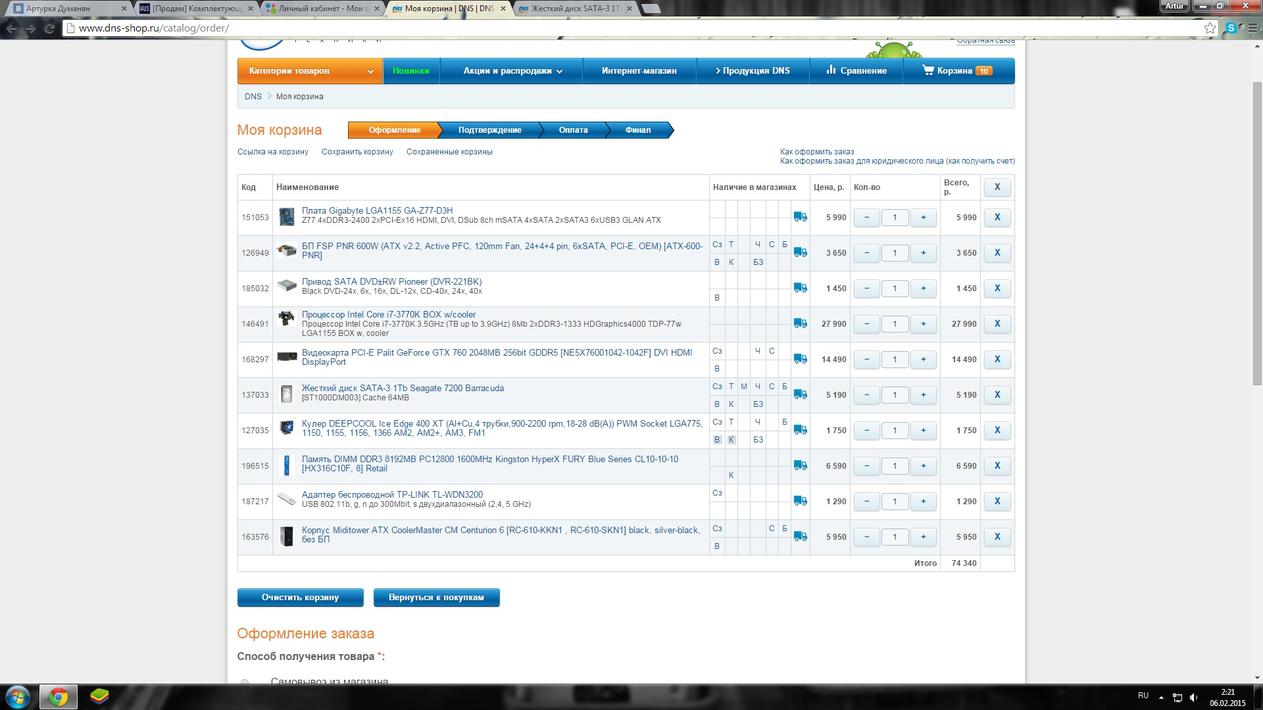
Task: Decrease quantity of БП FSP PNR 600W
Action: tap(866, 252)
